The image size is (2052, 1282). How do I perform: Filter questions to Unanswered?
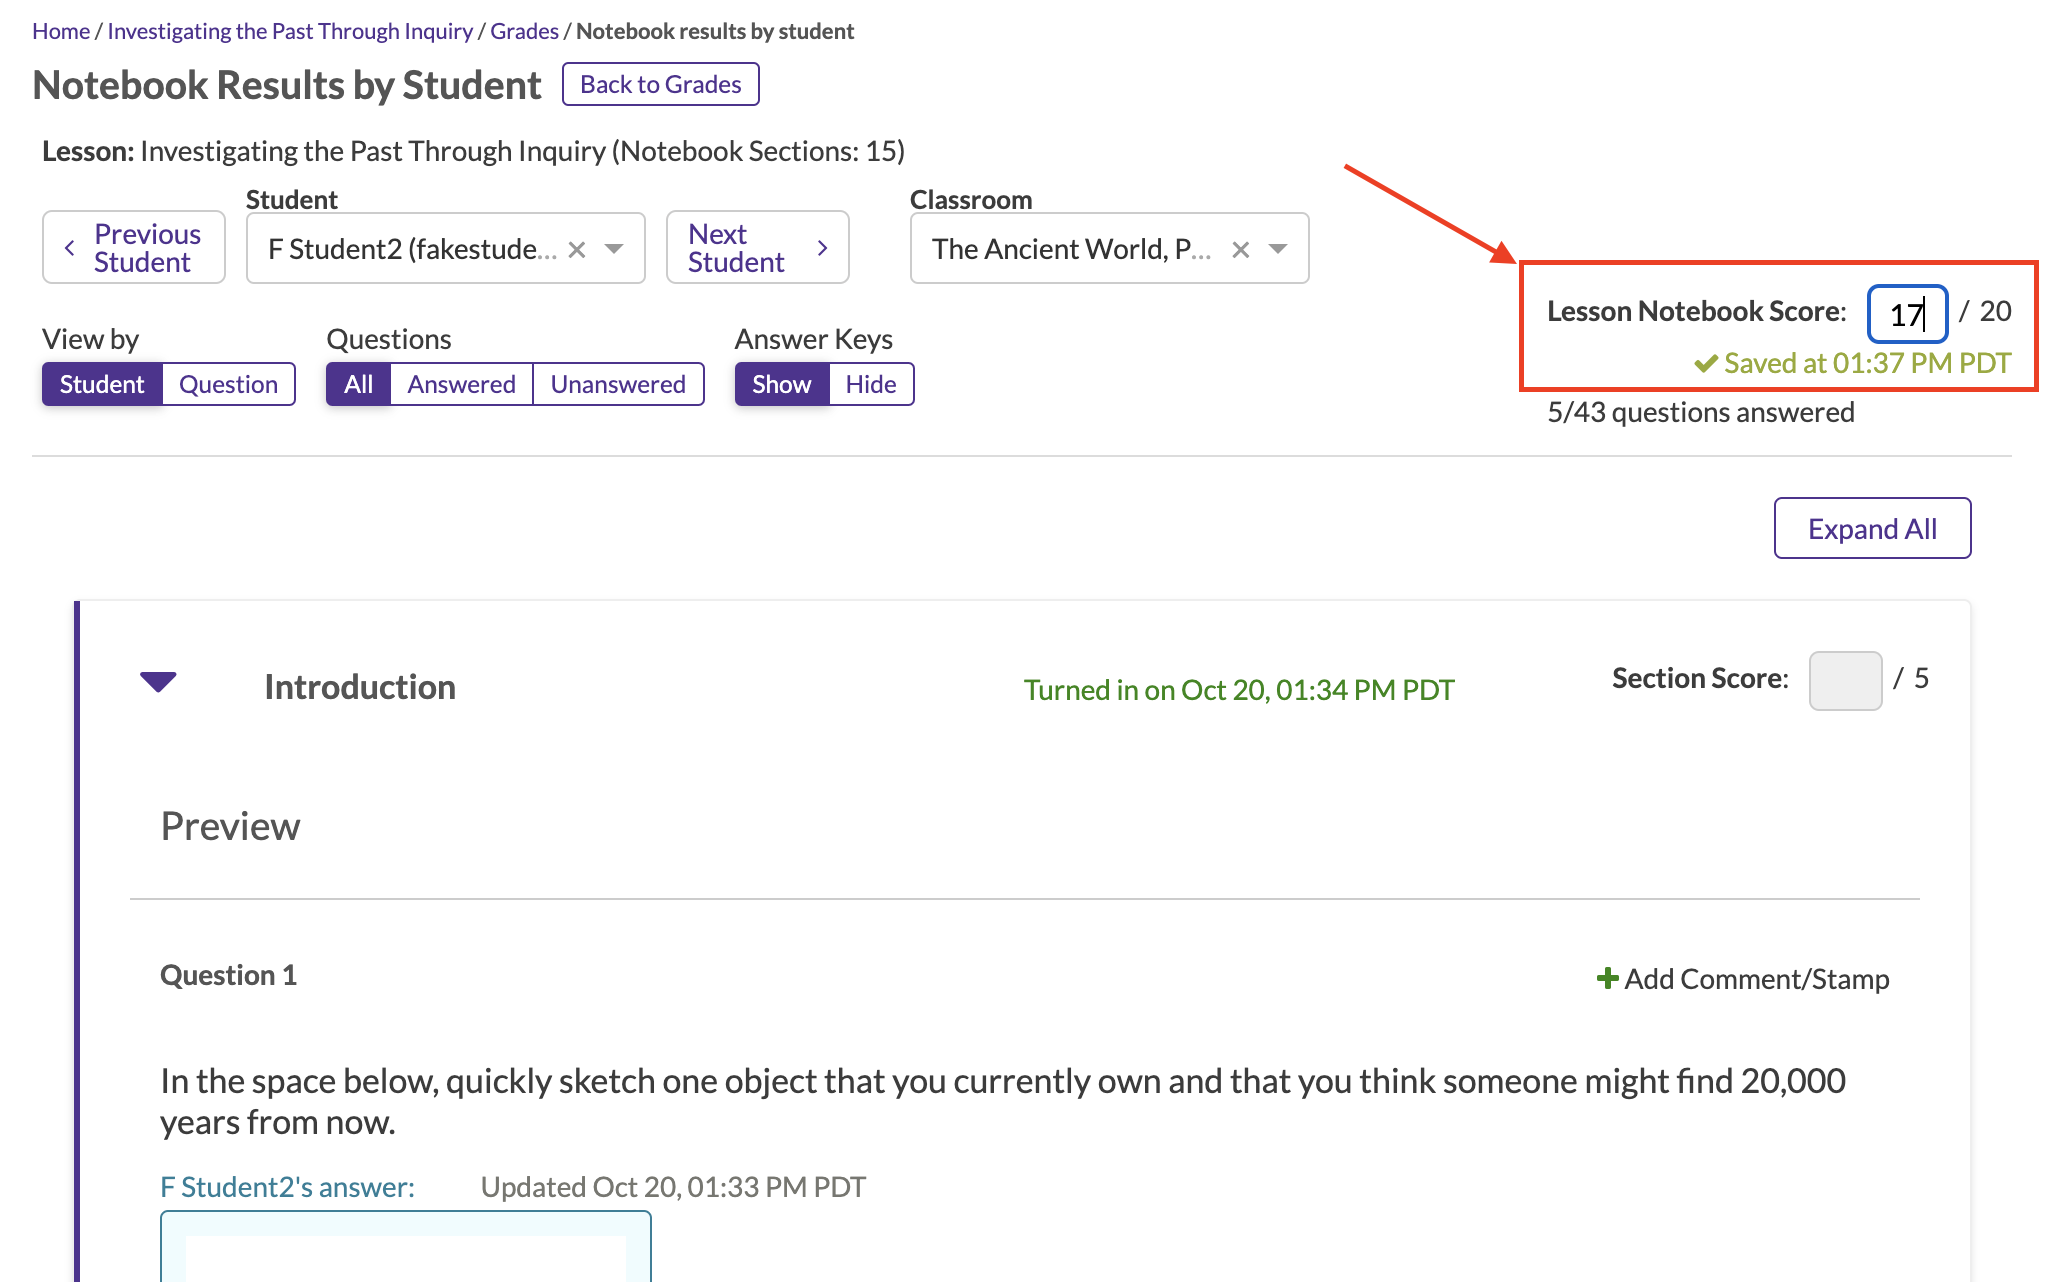click(x=618, y=384)
